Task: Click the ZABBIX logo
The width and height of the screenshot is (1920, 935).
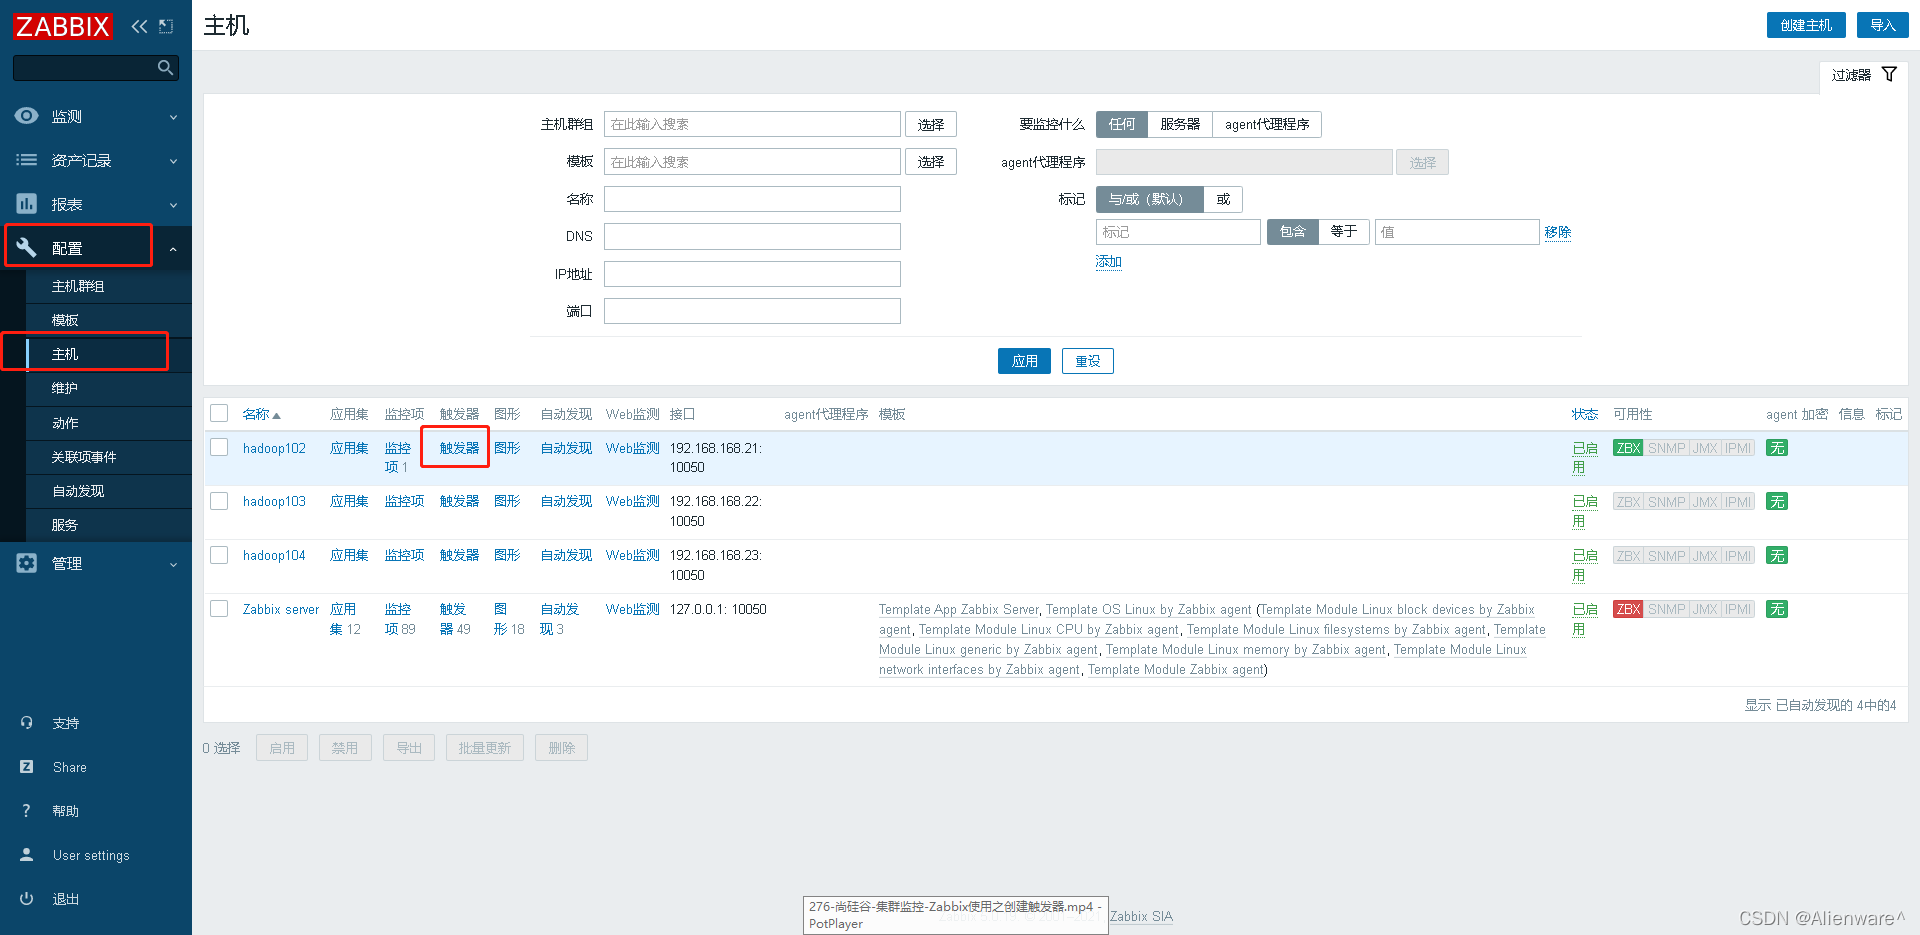Action: click(63, 26)
